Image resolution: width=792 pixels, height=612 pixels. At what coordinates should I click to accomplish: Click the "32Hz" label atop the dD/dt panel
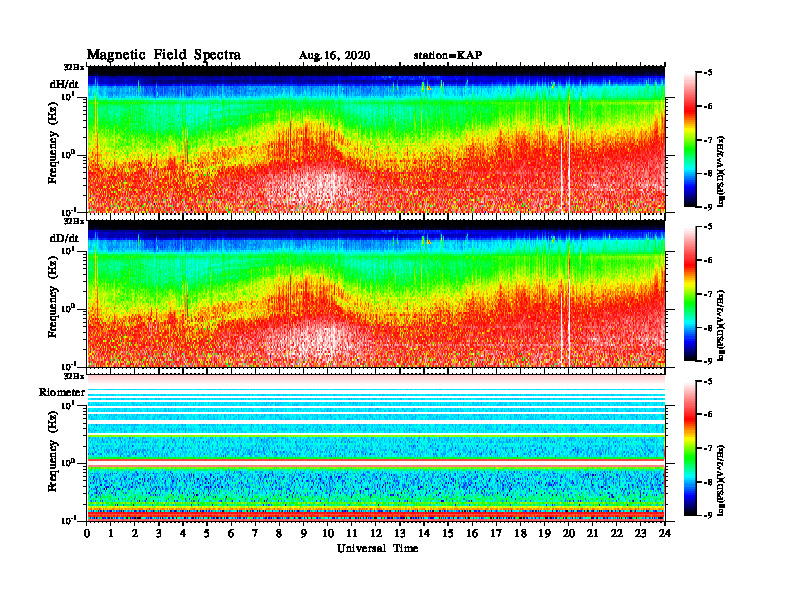point(74,221)
